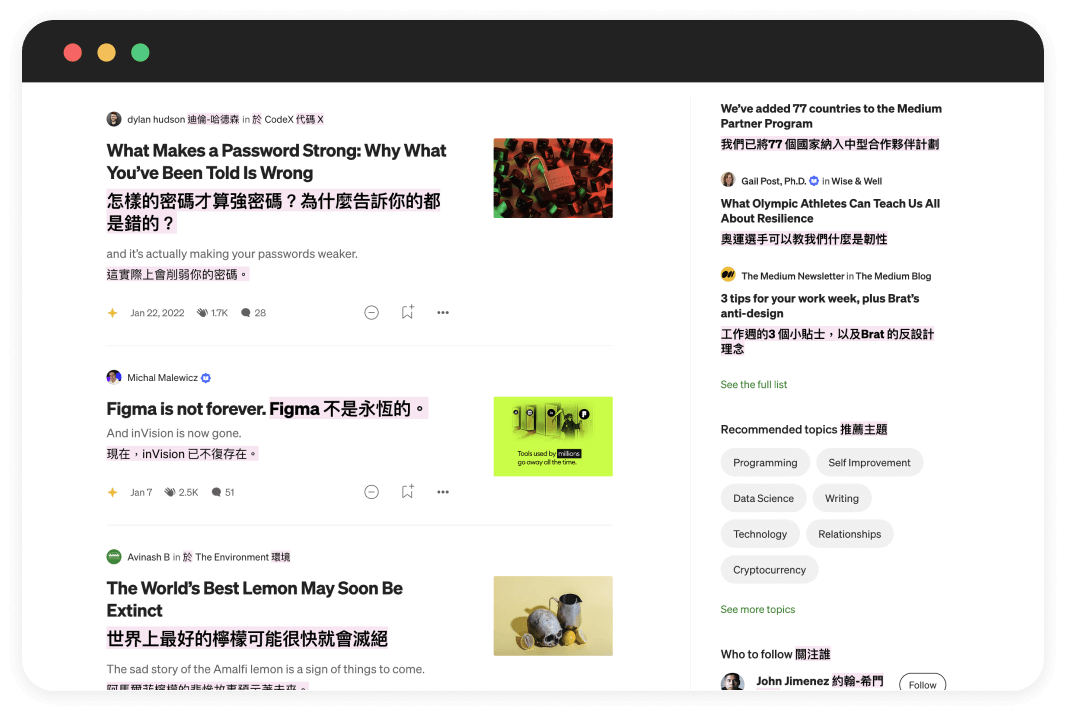Image resolution: width=1066 pixels, height=715 pixels.
Task: Click show-less minus icon on password article
Action: (371, 312)
